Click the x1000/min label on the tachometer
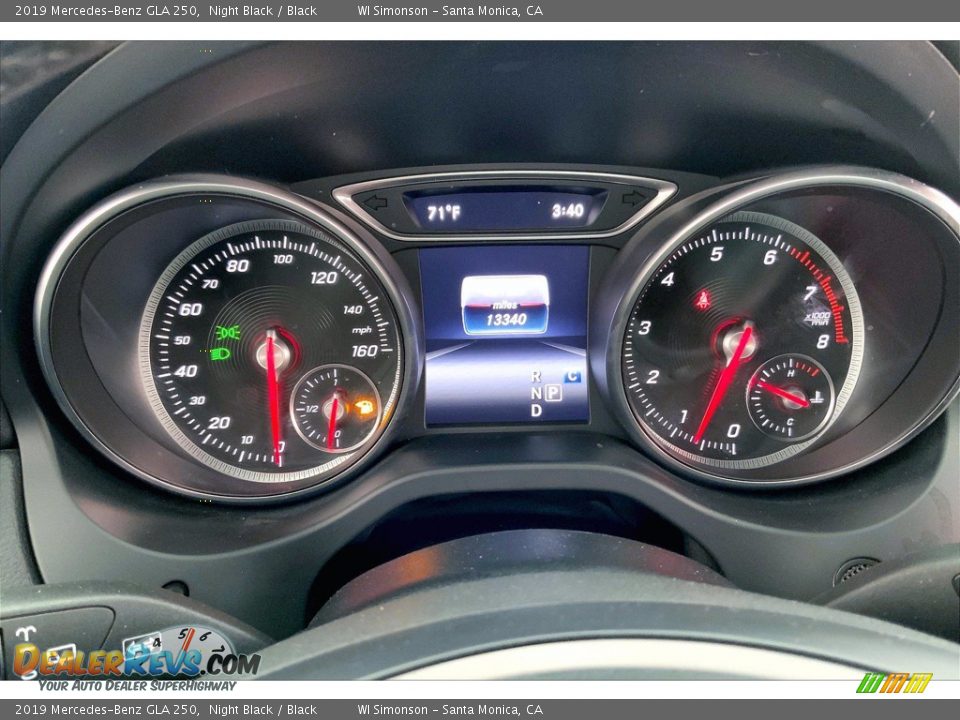960x720 pixels. pos(817,318)
